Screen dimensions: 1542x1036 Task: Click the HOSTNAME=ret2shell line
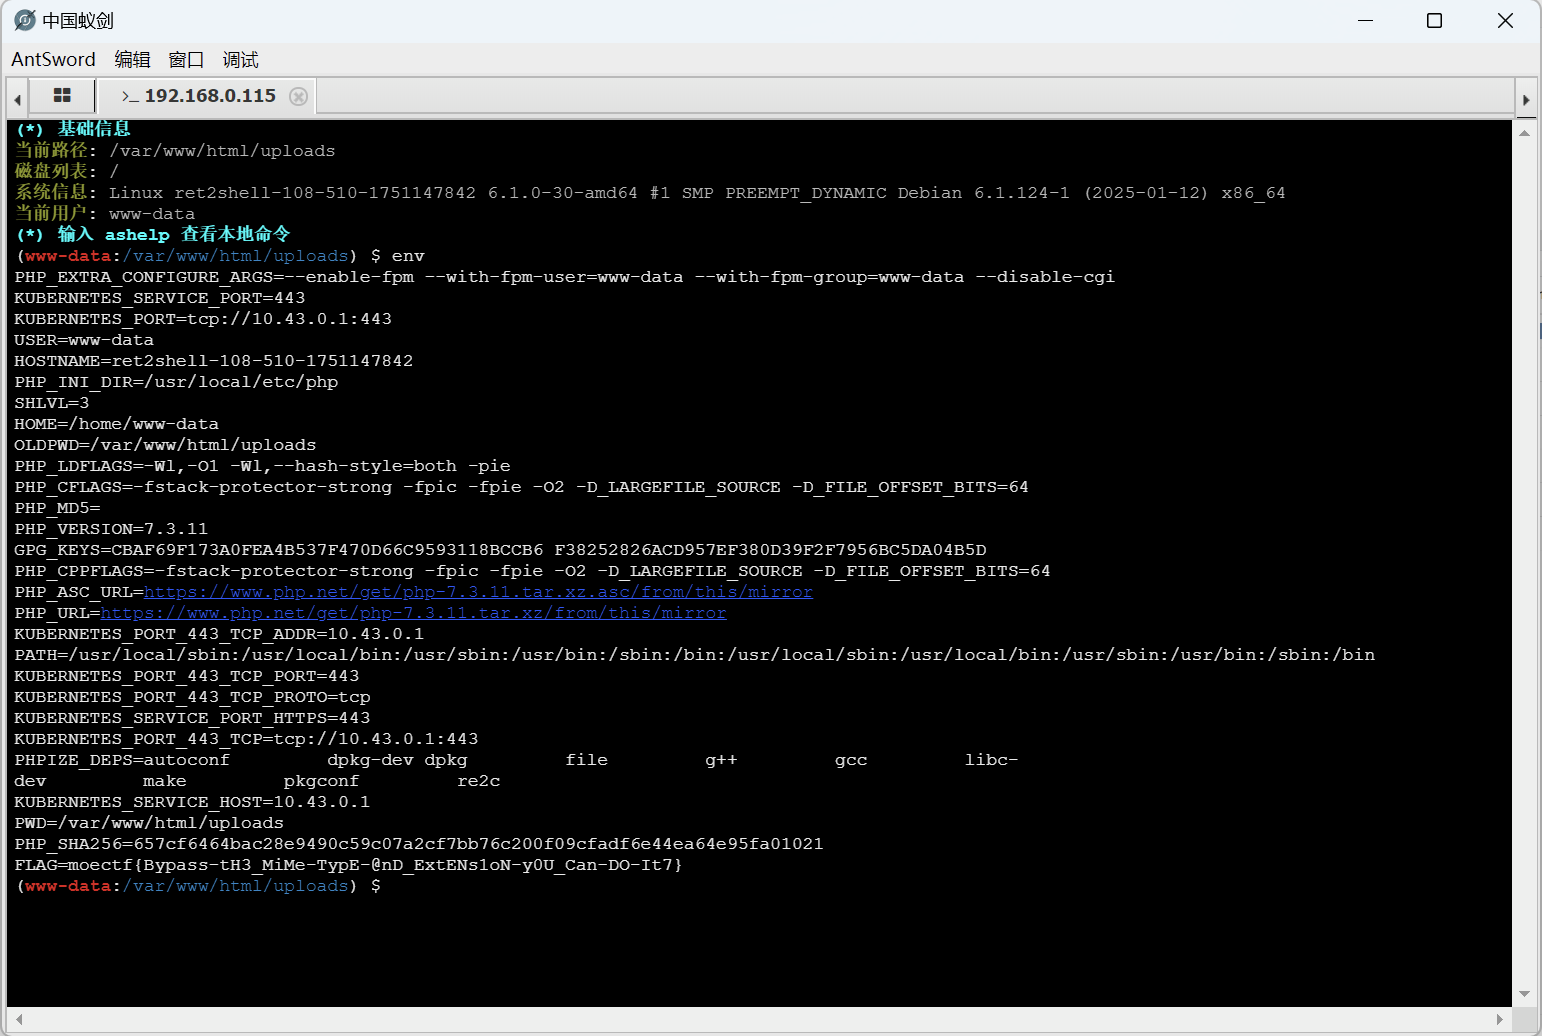[214, 361]
